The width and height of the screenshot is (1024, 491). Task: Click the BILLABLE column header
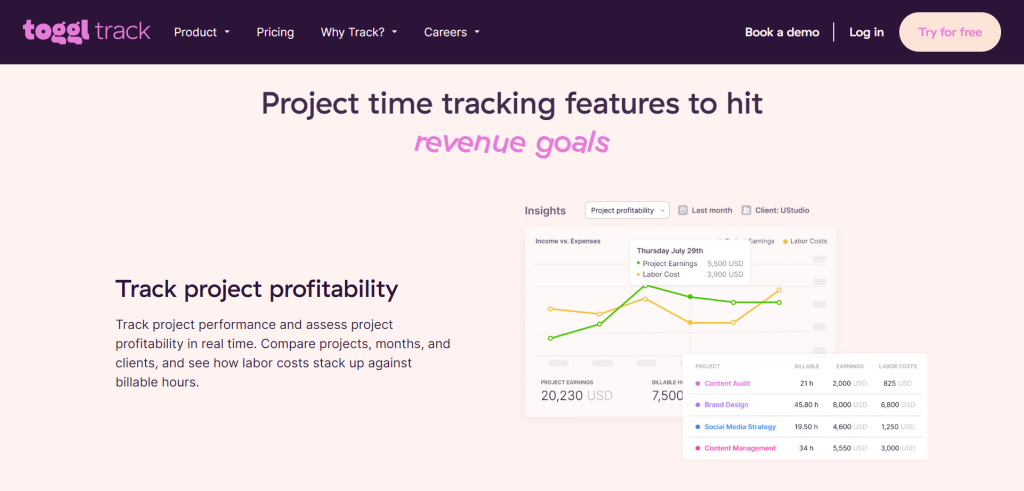[807, 366]
